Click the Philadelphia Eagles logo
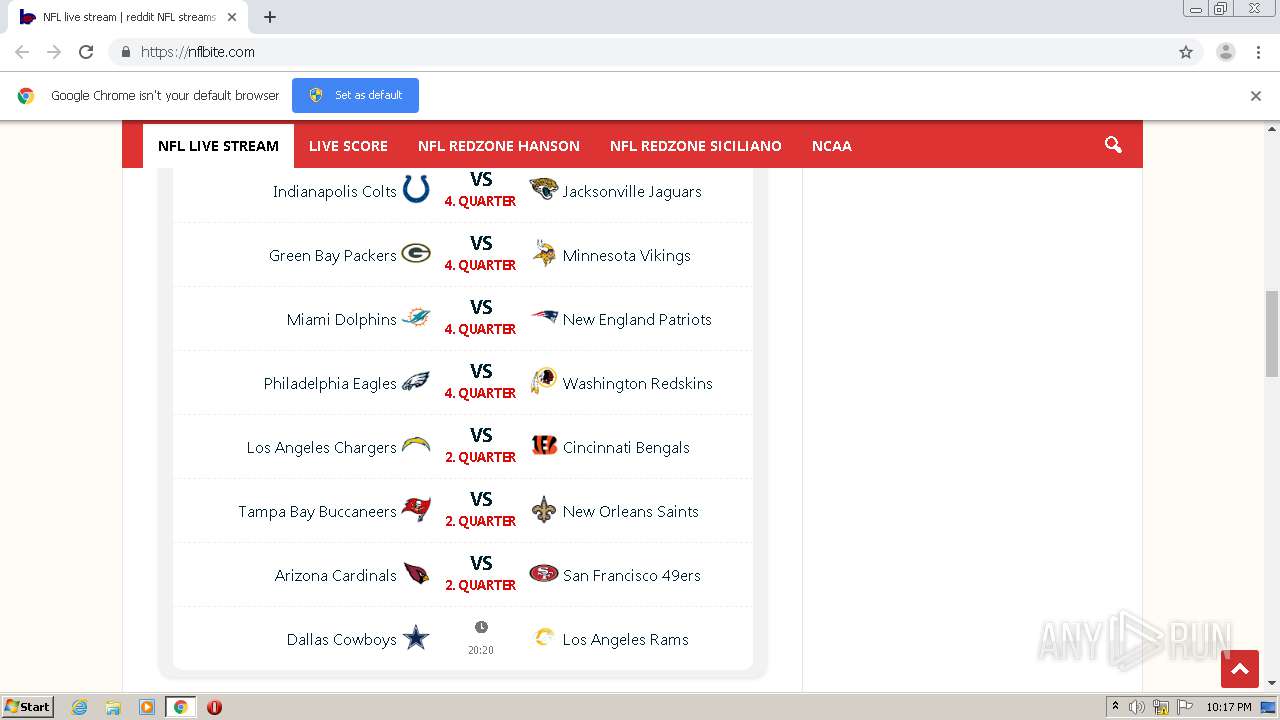Viewport: 1280px width, 720px height. click(416, 381)
